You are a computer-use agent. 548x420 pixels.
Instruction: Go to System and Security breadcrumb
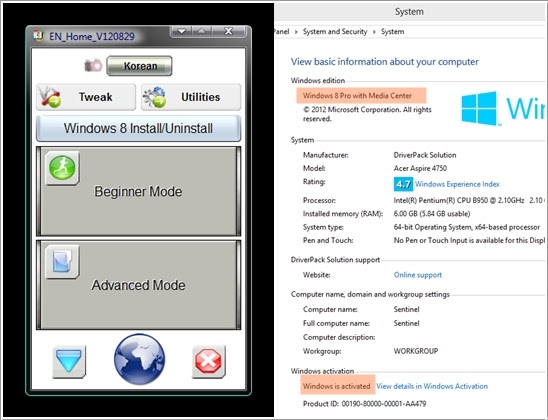click(335, 31)
